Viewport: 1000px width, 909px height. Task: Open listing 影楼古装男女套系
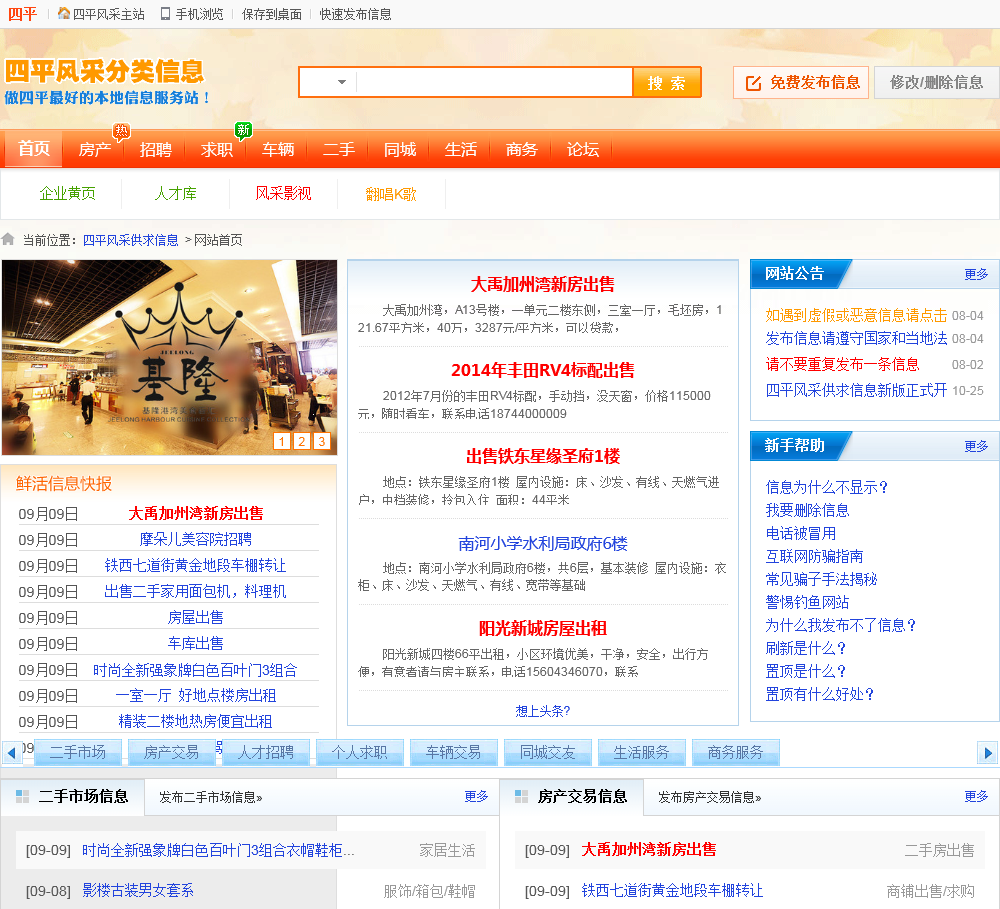pos(138,891)
